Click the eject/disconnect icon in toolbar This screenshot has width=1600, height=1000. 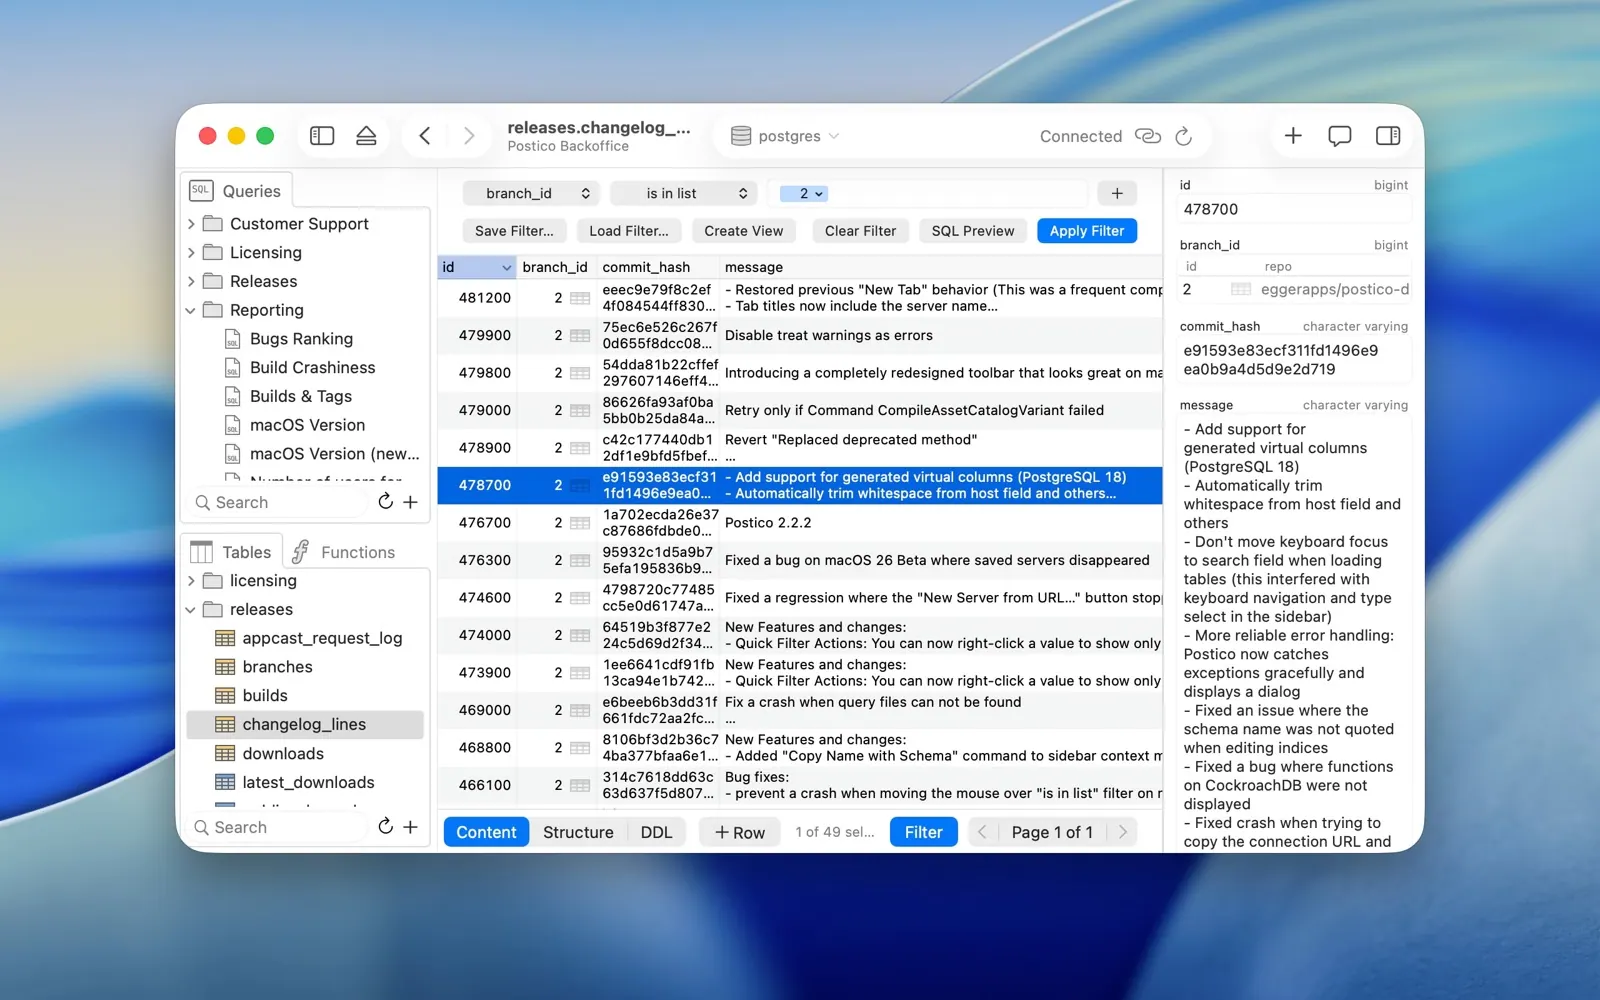[x=366, y=136]
